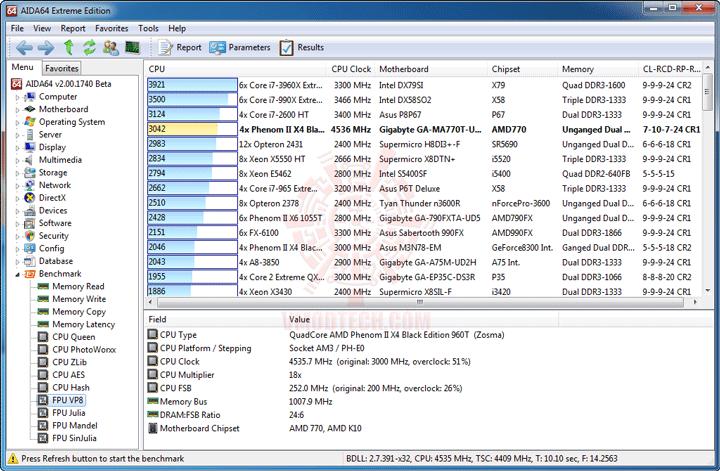Sort by the Motherboard column header

coord(431,69)
